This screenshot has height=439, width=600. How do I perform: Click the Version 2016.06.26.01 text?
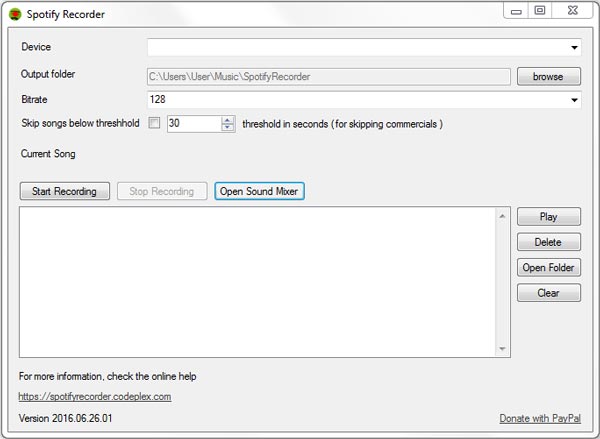tap(65, 418)
